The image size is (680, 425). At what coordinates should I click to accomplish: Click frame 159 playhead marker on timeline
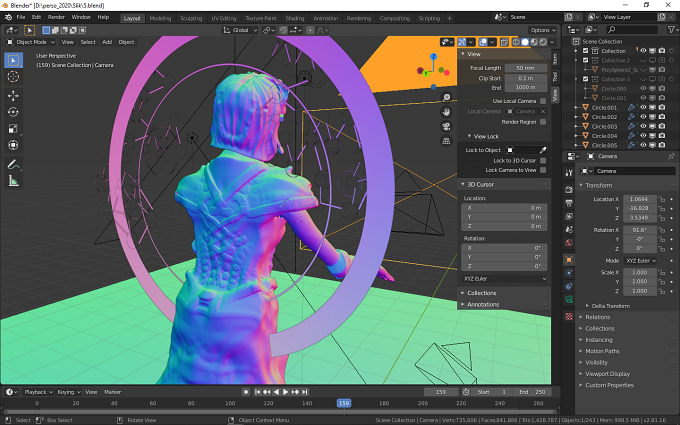(x=344, y=403)
